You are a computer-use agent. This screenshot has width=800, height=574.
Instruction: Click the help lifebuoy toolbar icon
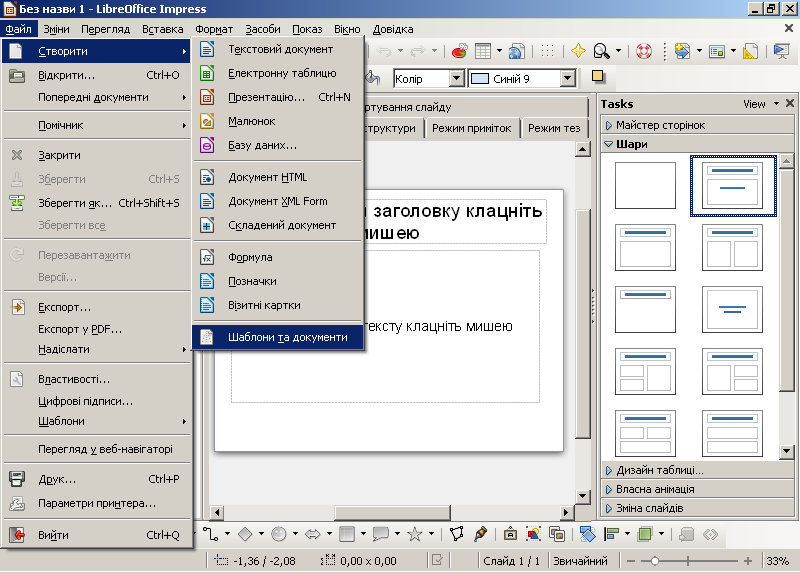[x=644, y=51]
